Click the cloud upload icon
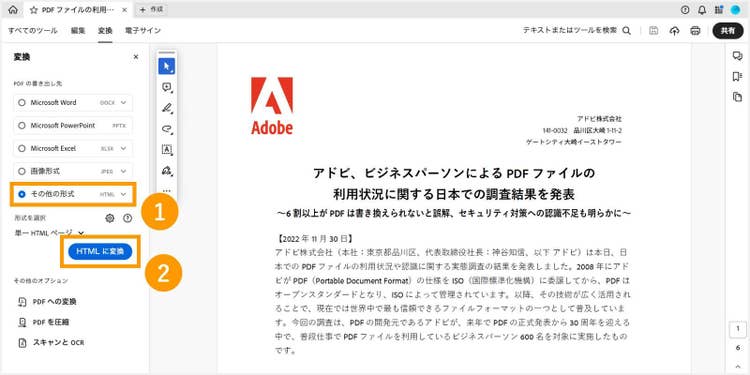 pos(674,31)
